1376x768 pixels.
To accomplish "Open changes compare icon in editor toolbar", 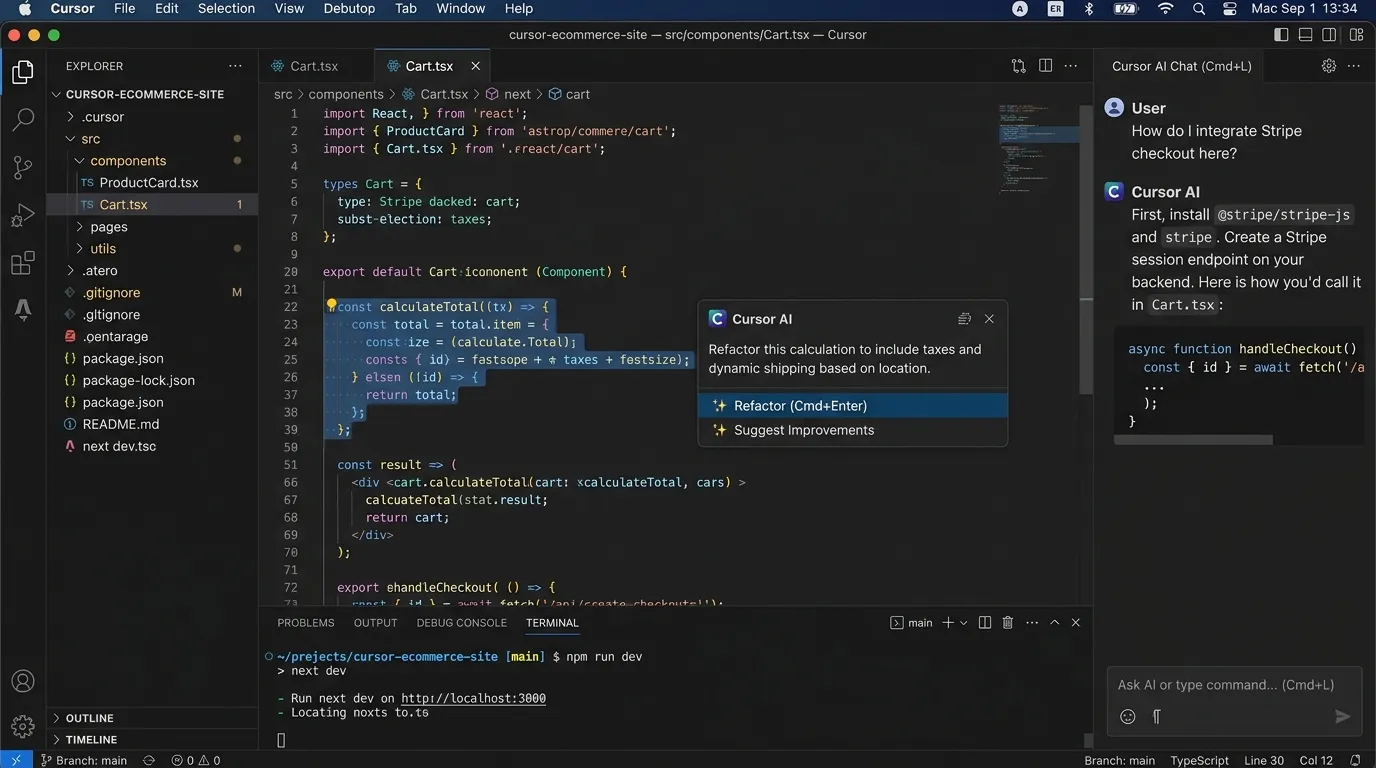I will click(1018, 66).
